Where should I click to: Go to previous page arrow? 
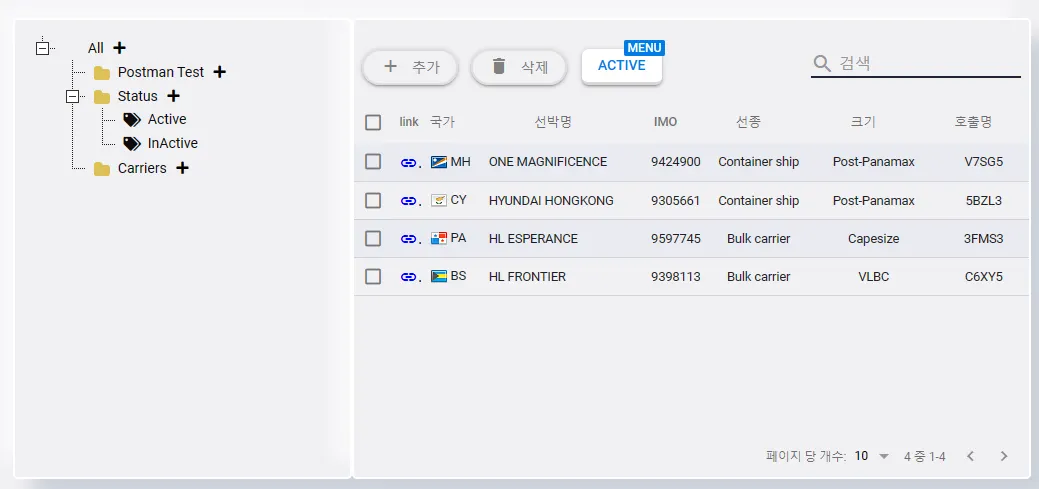pyautogui.click(x=971, y=456)
